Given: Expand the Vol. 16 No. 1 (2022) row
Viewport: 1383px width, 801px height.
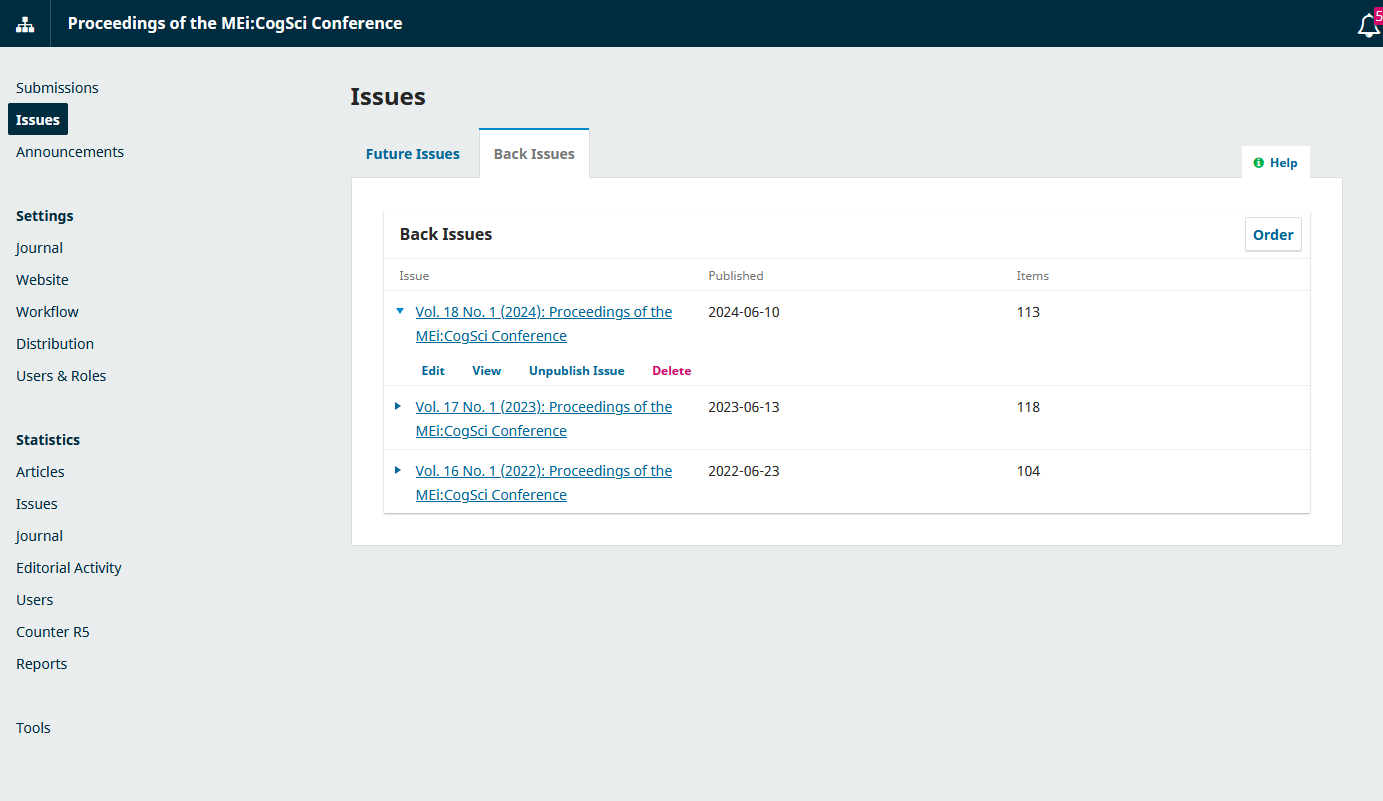Looking at the screenshot, I should [x=398, y=470].
